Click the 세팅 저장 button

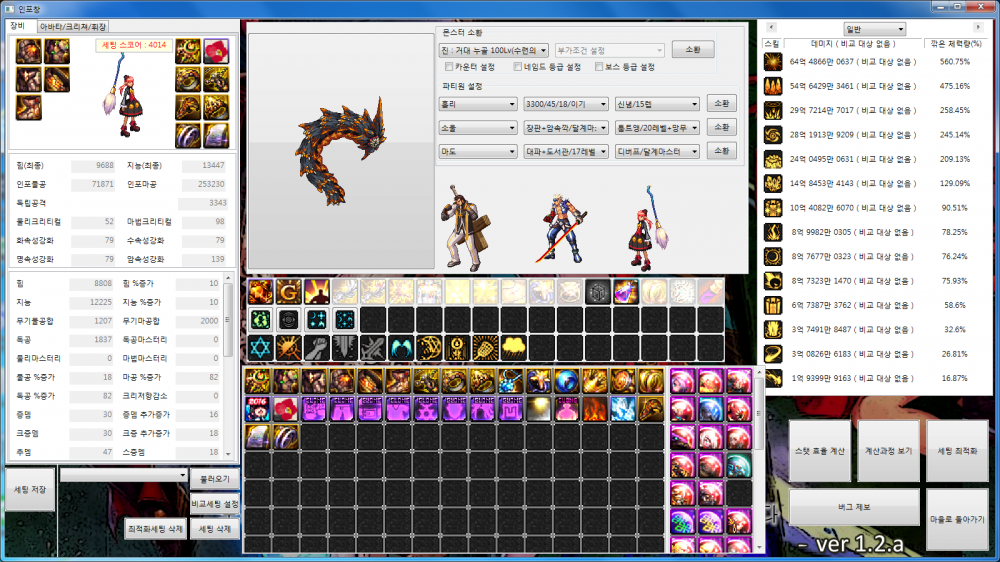point(30,489)
